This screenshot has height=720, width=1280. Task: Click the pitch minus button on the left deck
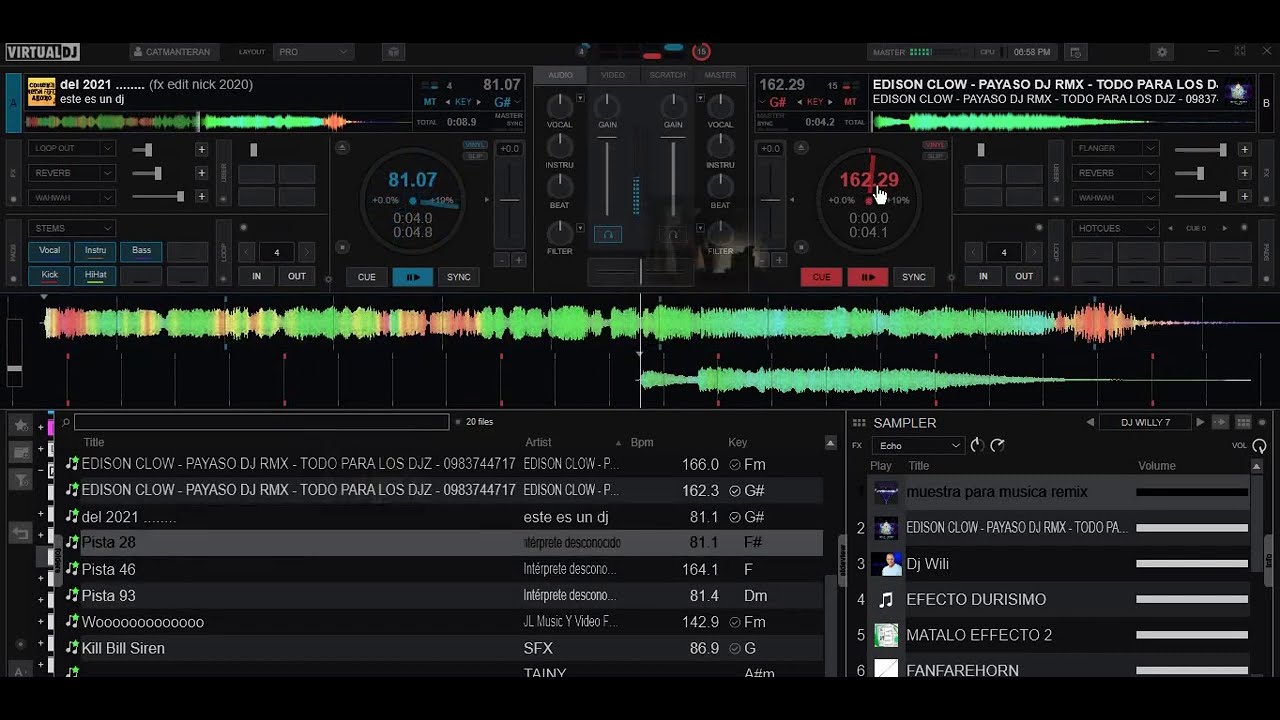click(503, 260)
